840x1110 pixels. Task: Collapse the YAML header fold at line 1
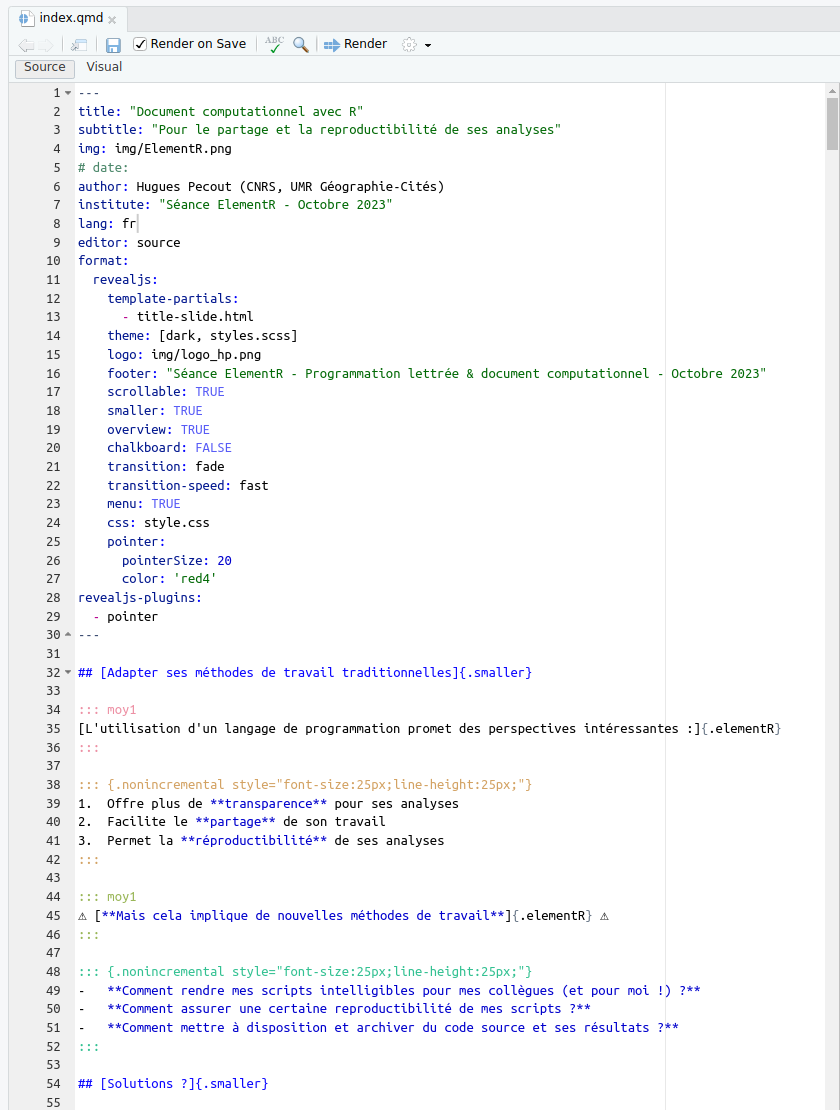pos(68,93)
